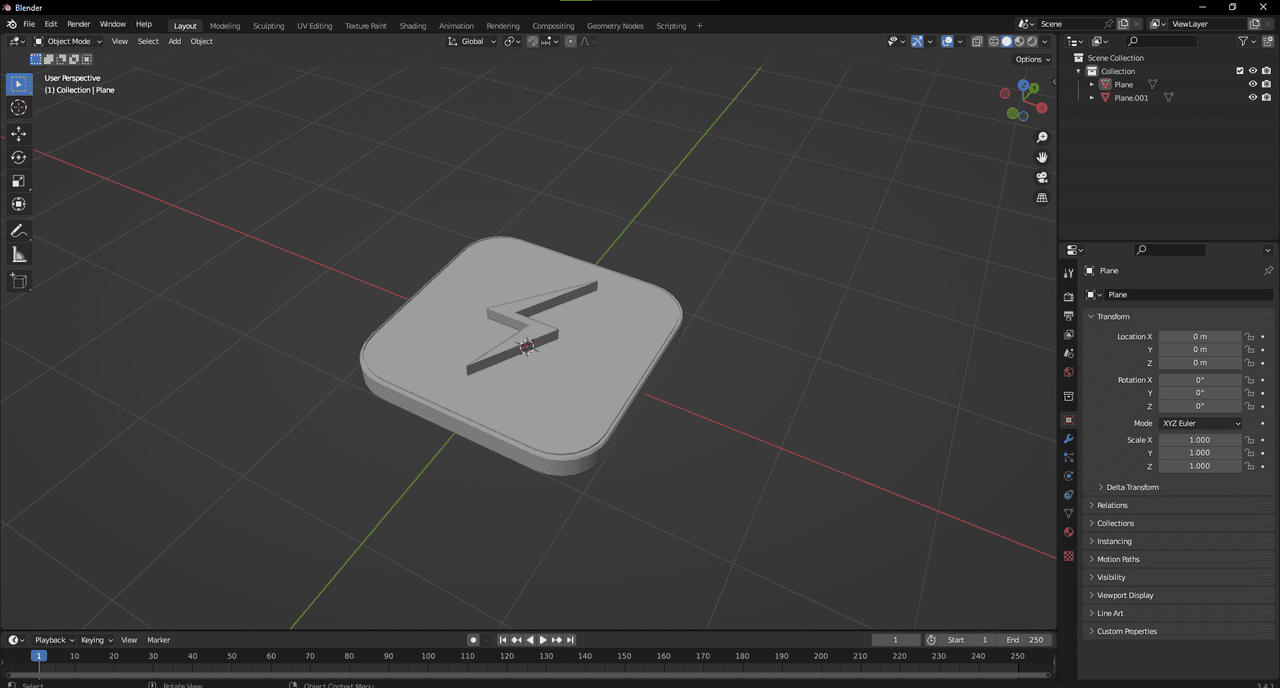Switch to the Shading workspace tab
Image resolution: width=1280 pixels, height=688 pixels.
click(x=412, y=26)
